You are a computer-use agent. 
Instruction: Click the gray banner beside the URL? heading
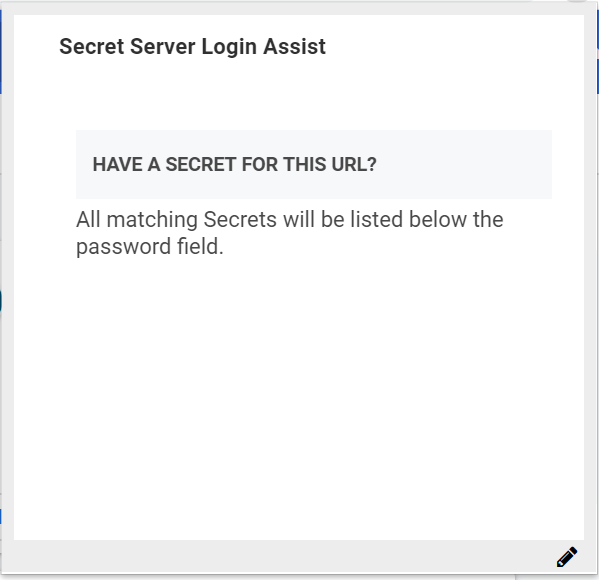pyautogui.click(x=464, y=164)
